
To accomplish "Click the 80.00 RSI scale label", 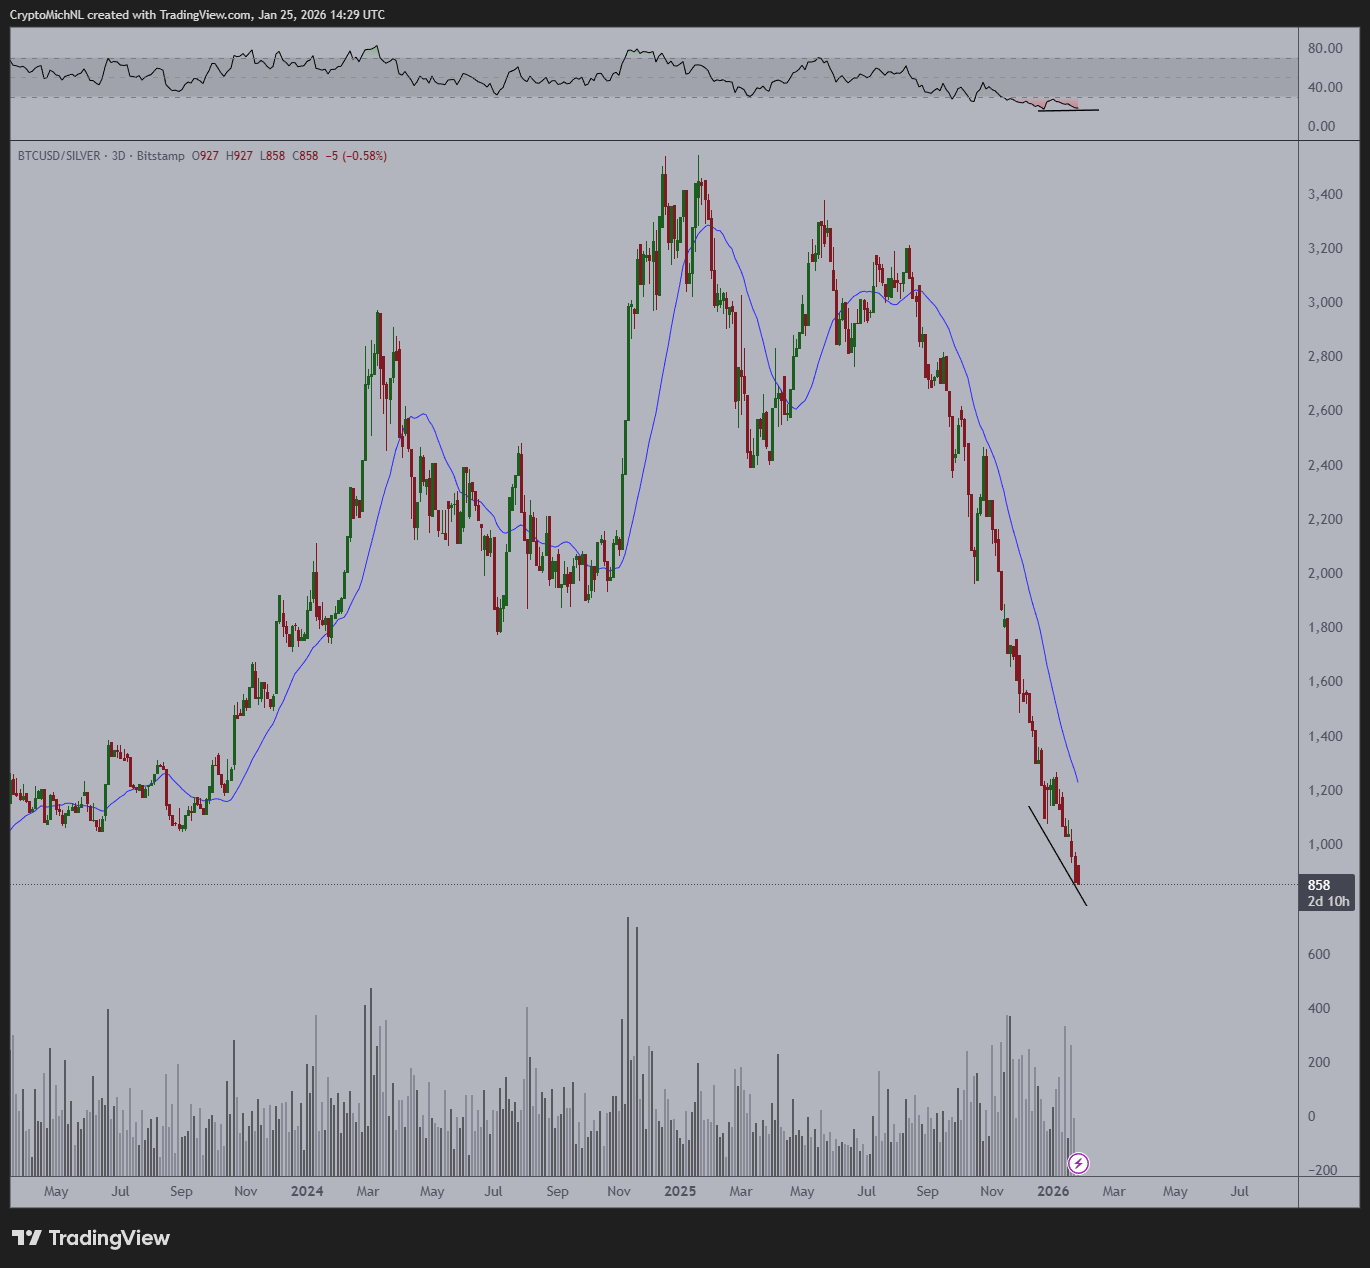I will pos(1325,48).
